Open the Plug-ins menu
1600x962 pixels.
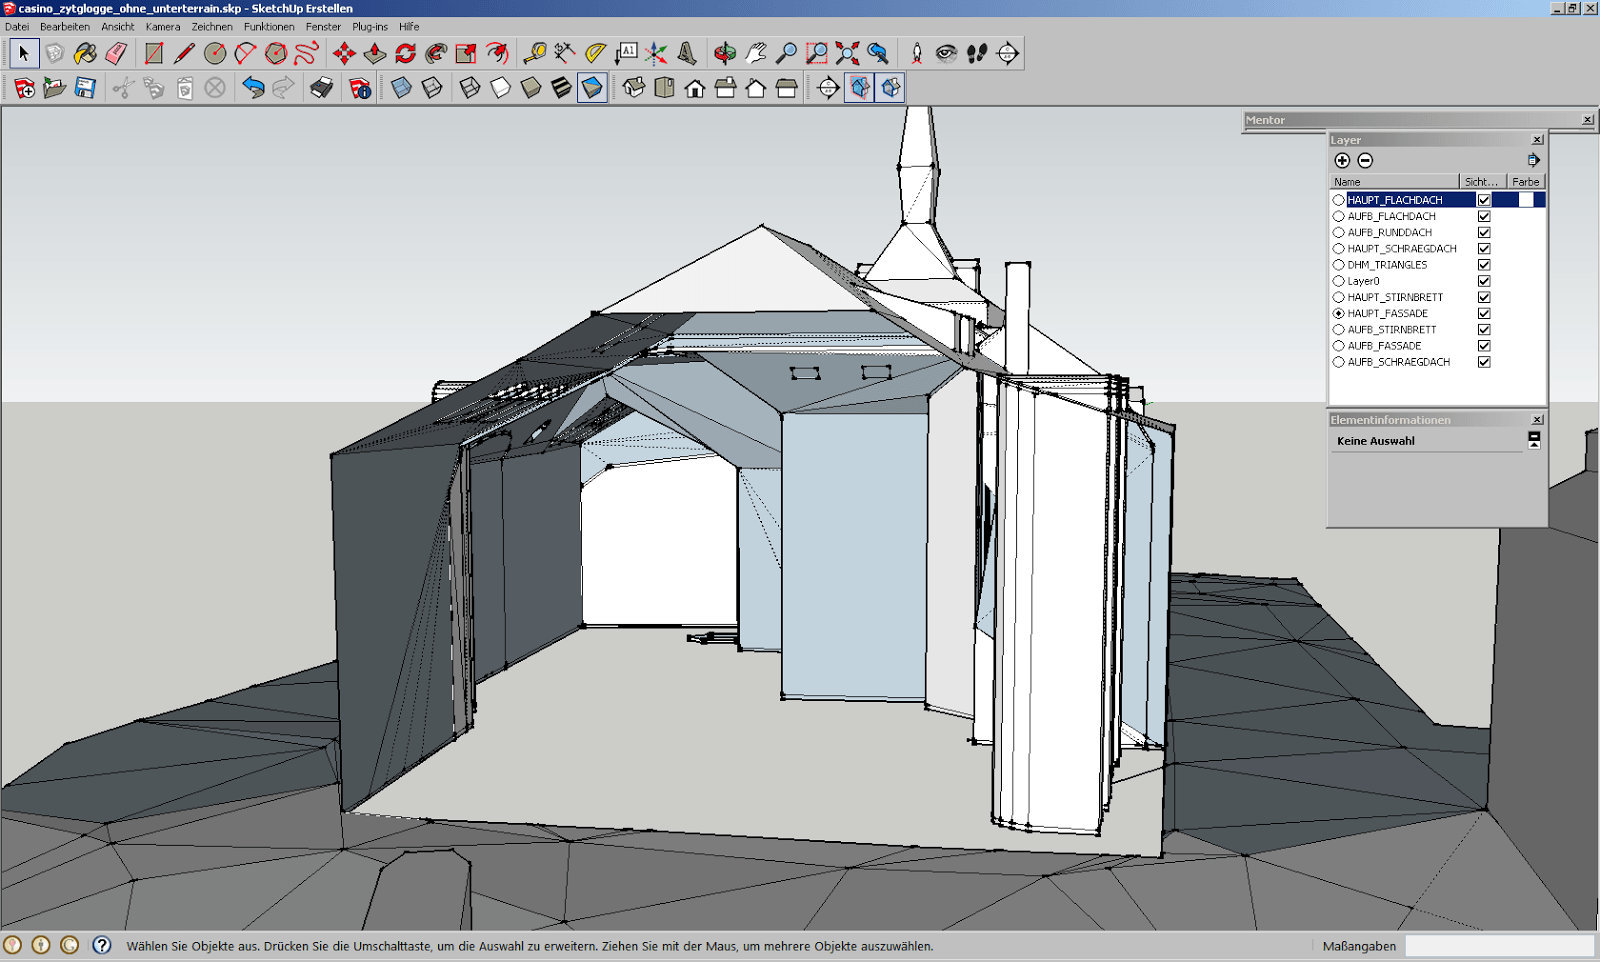tap(370, 27)
